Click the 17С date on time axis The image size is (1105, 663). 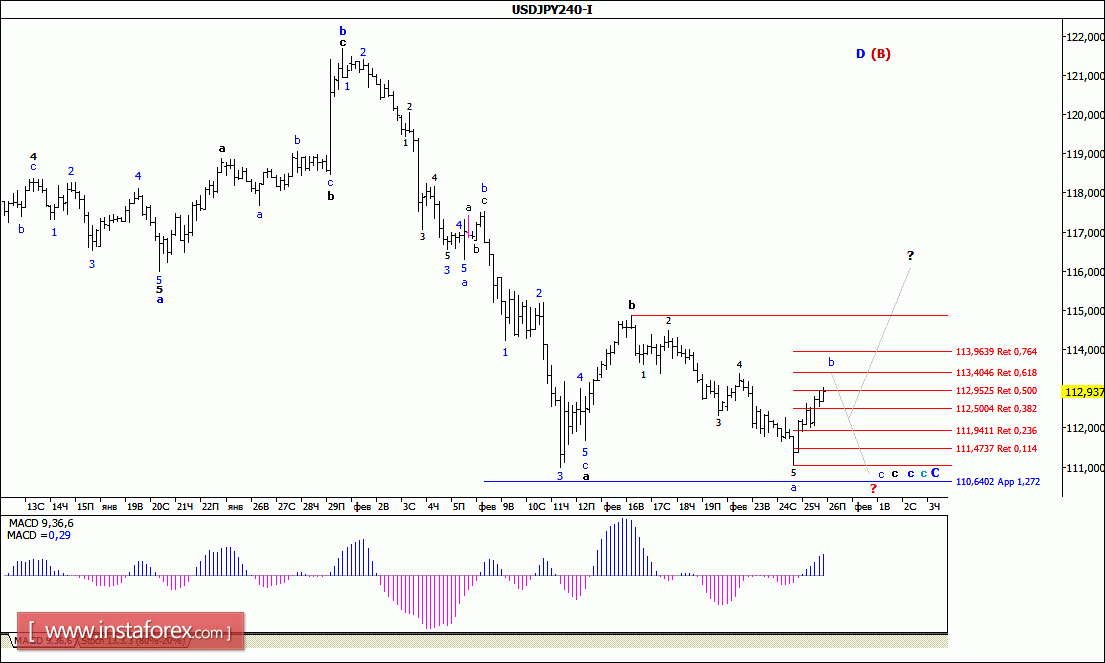click(x=661, y=506)
